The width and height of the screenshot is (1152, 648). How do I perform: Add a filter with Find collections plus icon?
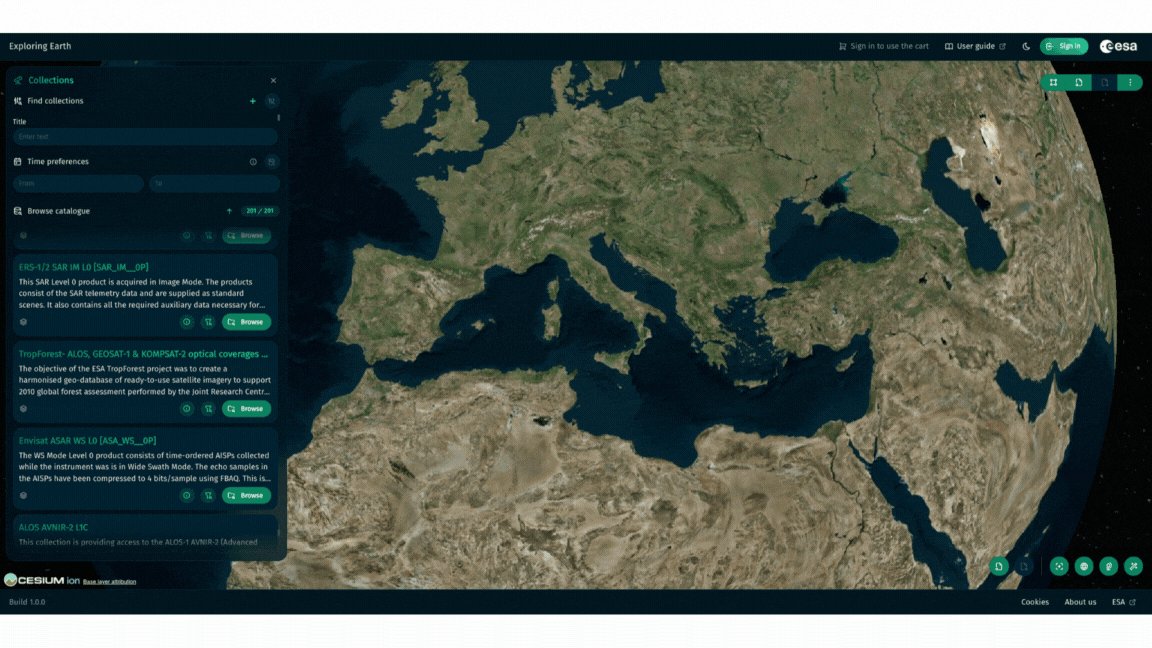[253, 101]
